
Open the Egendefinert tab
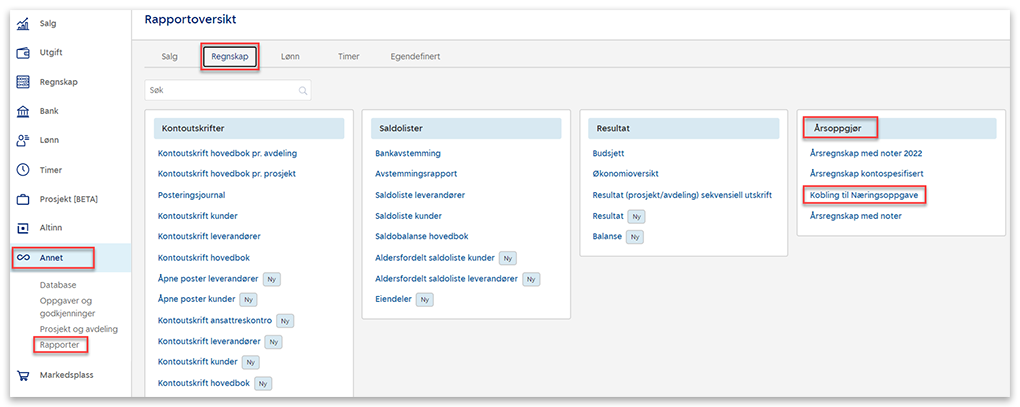415,57
